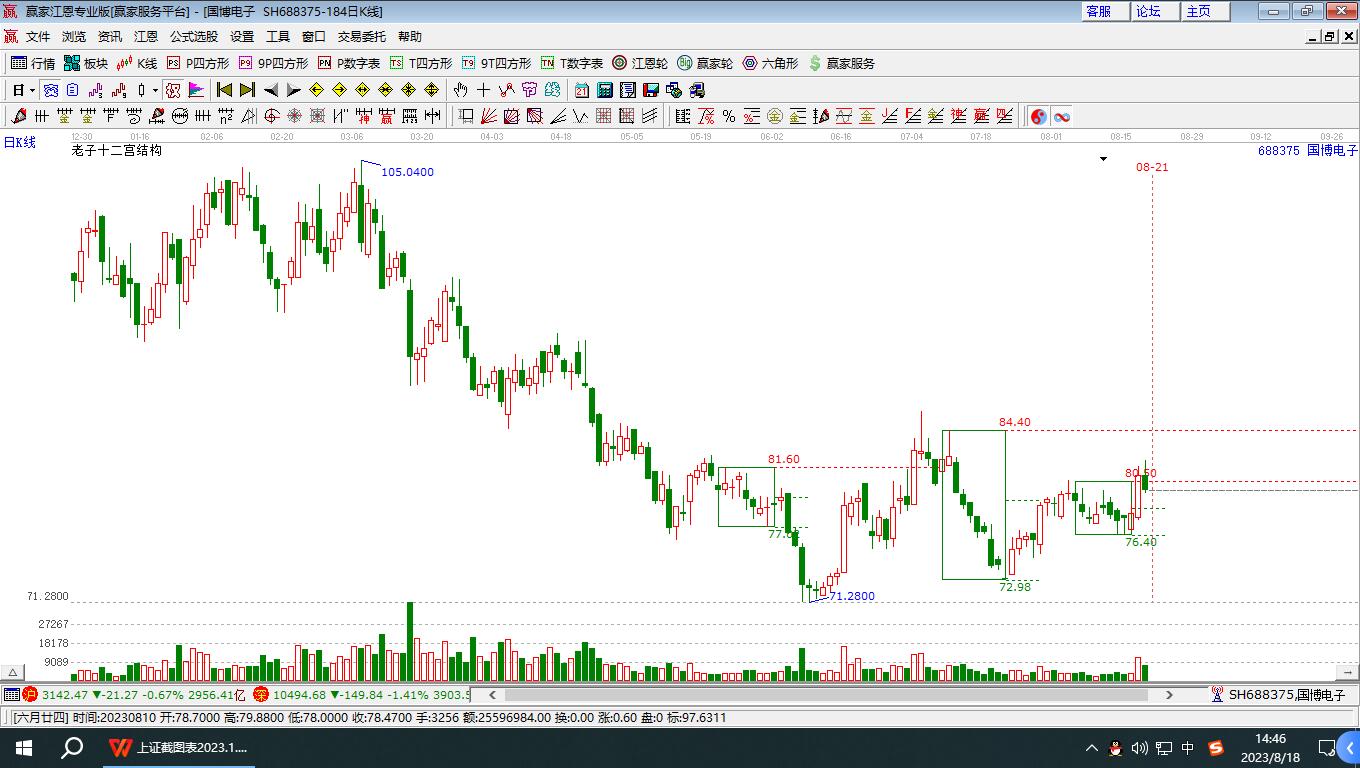Expand the candlestick style dropdown arrow
1360x768 pixels.
coord(155,90)
